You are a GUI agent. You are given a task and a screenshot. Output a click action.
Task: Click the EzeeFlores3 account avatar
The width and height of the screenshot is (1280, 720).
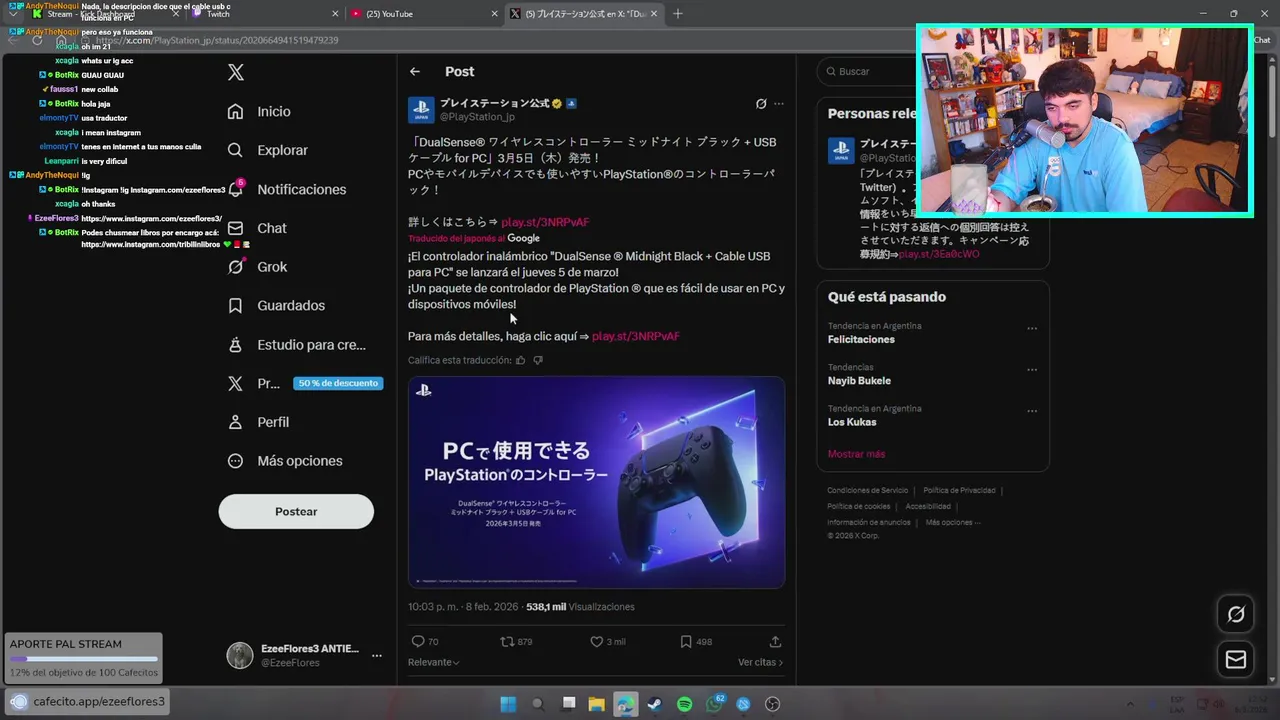tap(240, 655)
